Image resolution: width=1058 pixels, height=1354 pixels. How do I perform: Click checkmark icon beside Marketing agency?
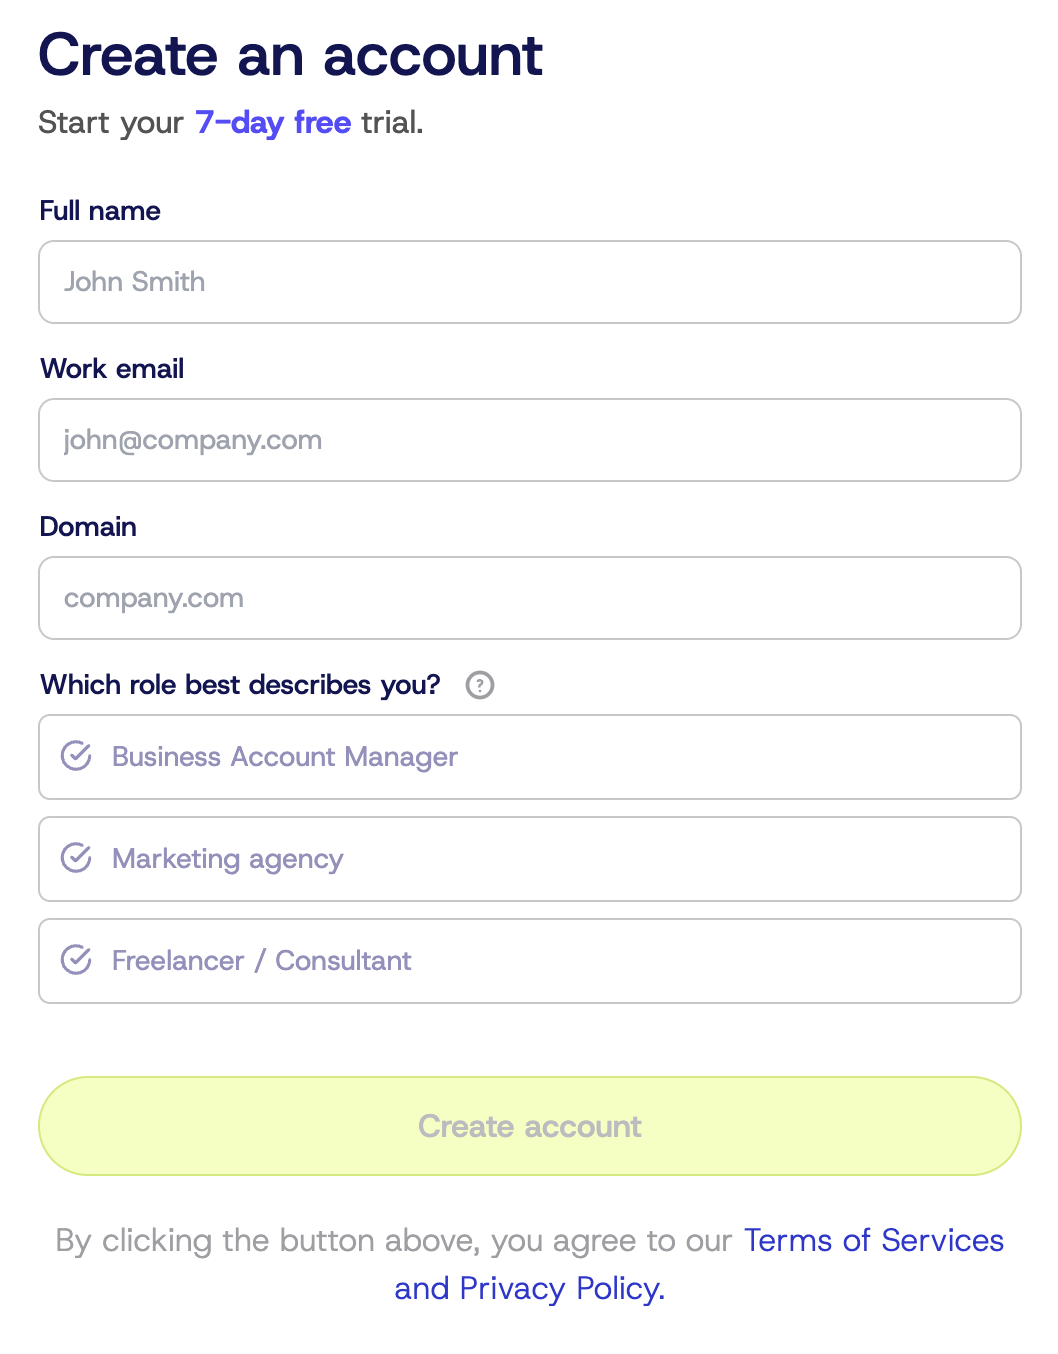pyautogui.click(x=77, y=858)
